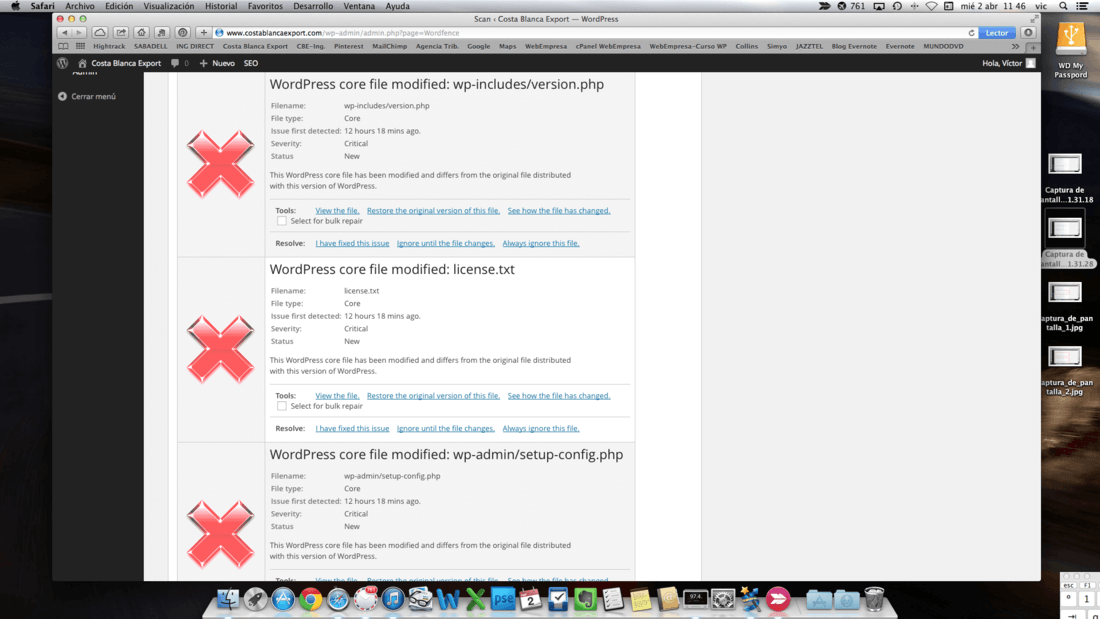Select captura_de_pantalla_1.jpg on the desktop
Image resolution: width=1100 pixels, height=619 pixels.
pos(1066,305)
